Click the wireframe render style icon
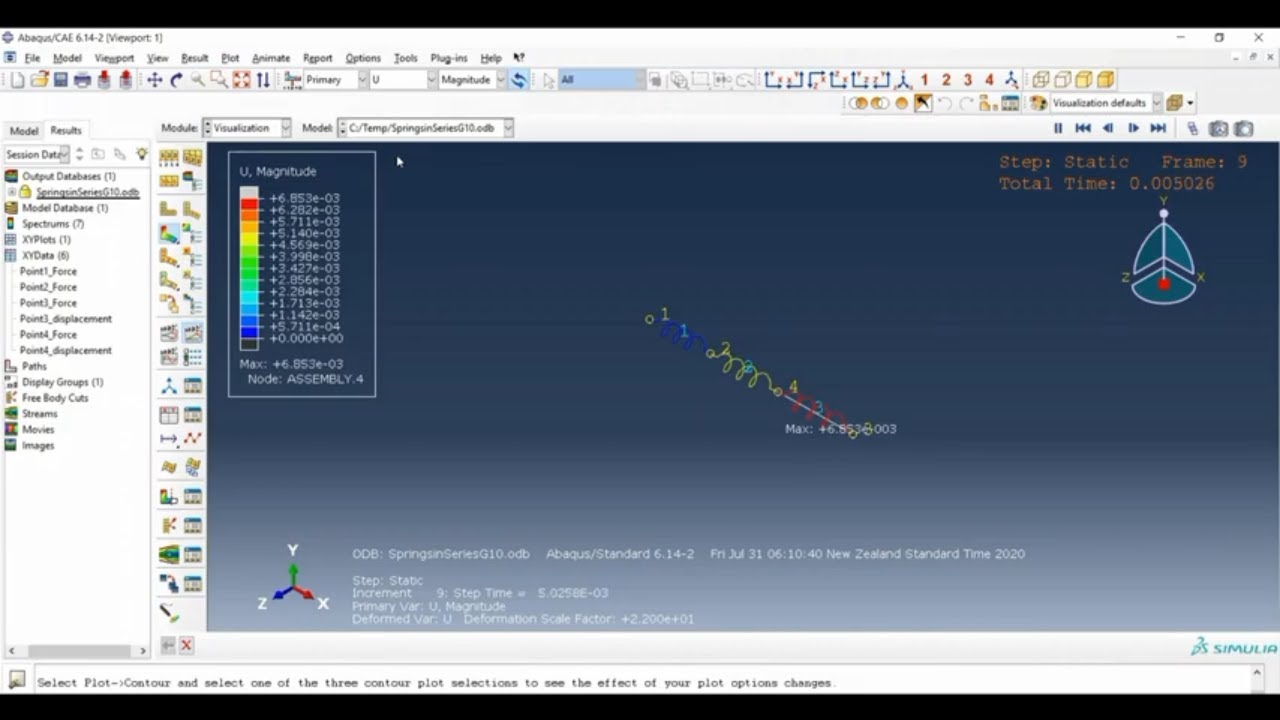 [x=1041, y=80]
